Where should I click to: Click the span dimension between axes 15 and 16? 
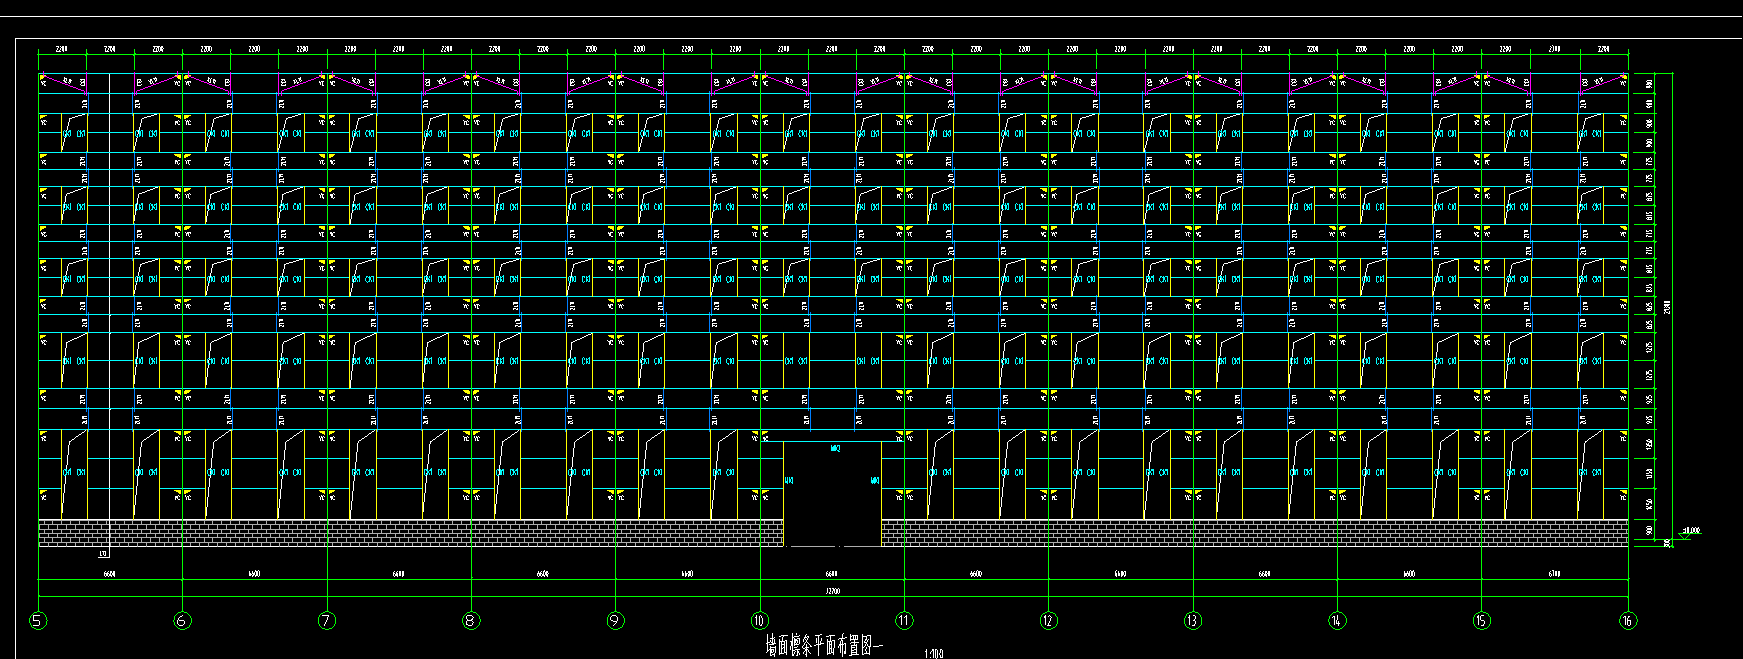tap(1554, 575)
